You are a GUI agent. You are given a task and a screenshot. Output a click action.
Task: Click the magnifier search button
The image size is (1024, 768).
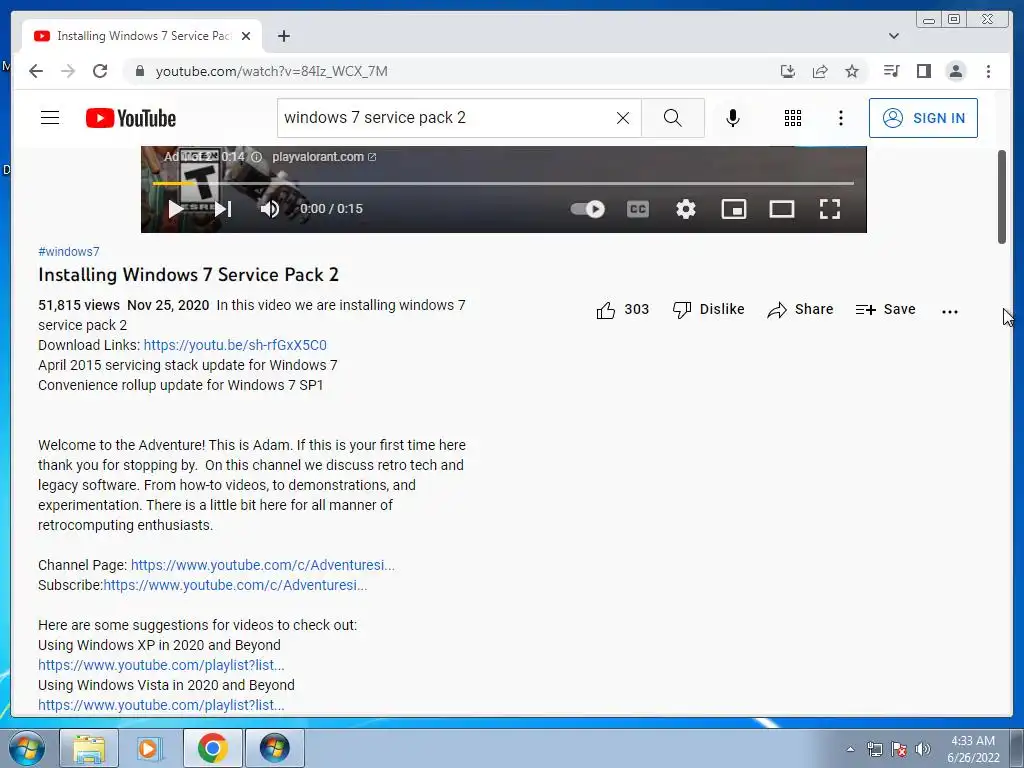673,118
